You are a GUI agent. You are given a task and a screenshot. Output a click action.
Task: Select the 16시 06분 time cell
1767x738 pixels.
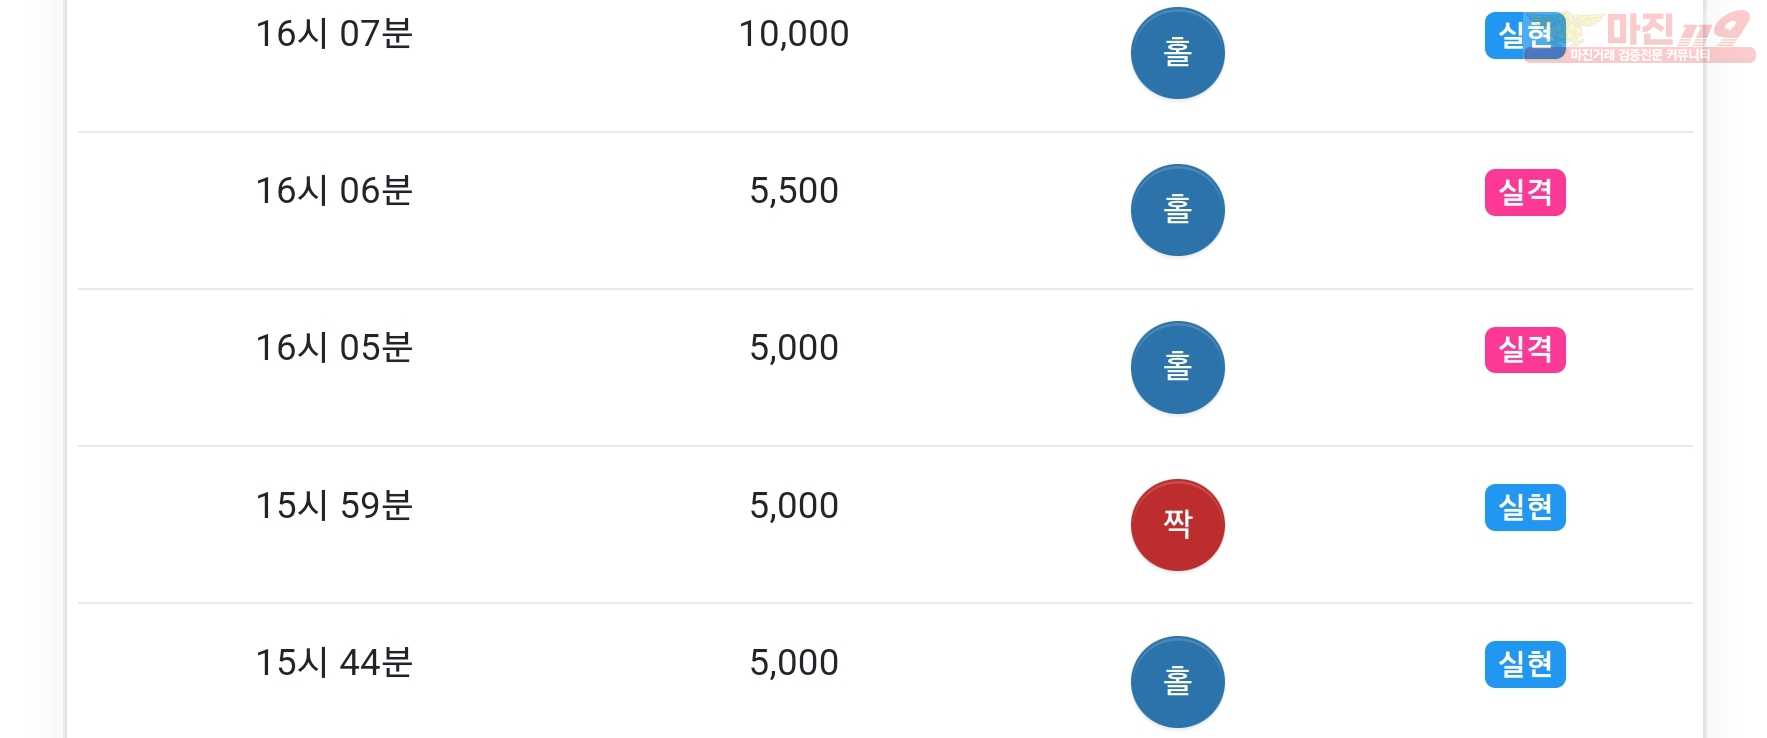pos(334,190)
